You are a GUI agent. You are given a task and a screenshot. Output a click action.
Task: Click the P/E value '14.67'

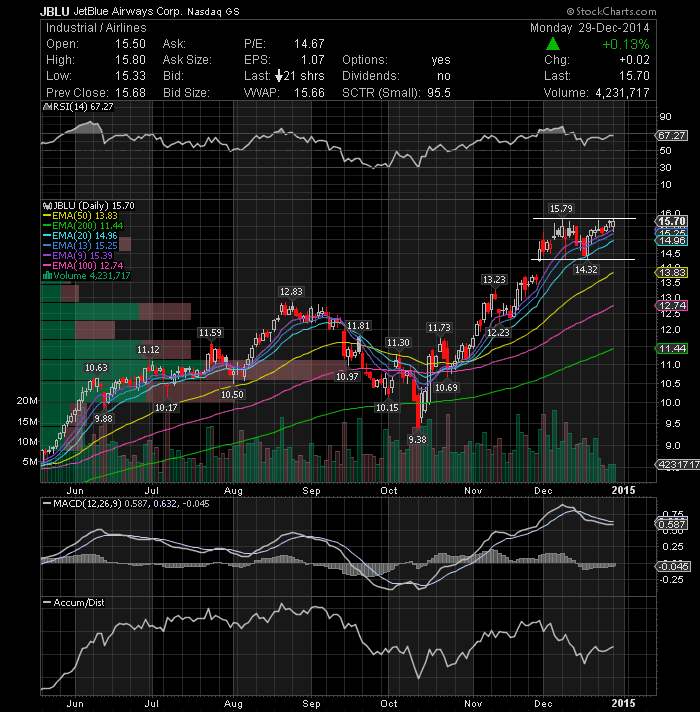pos(309,44)
